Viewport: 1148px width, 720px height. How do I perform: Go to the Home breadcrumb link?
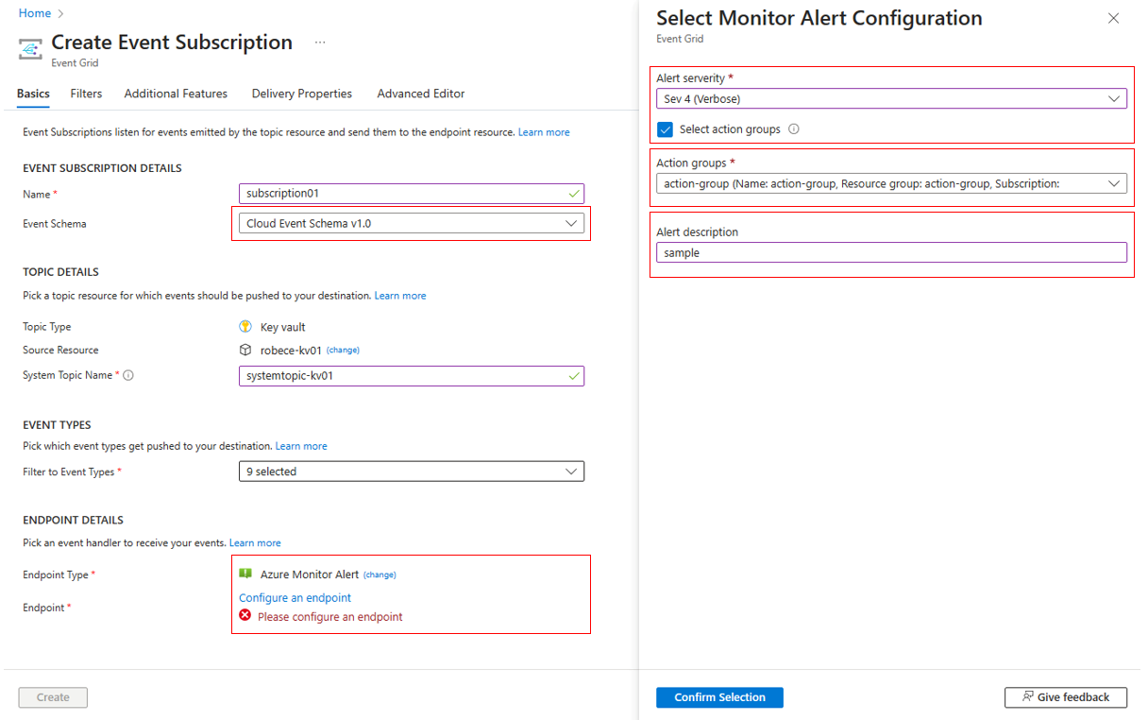tap(34, 13)
